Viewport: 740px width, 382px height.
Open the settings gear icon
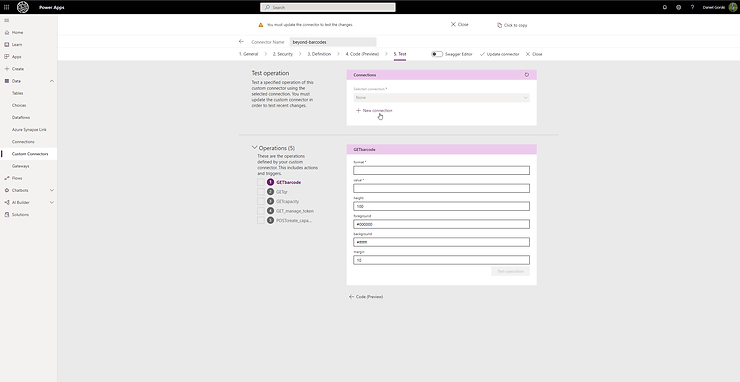tap(679, 8)
